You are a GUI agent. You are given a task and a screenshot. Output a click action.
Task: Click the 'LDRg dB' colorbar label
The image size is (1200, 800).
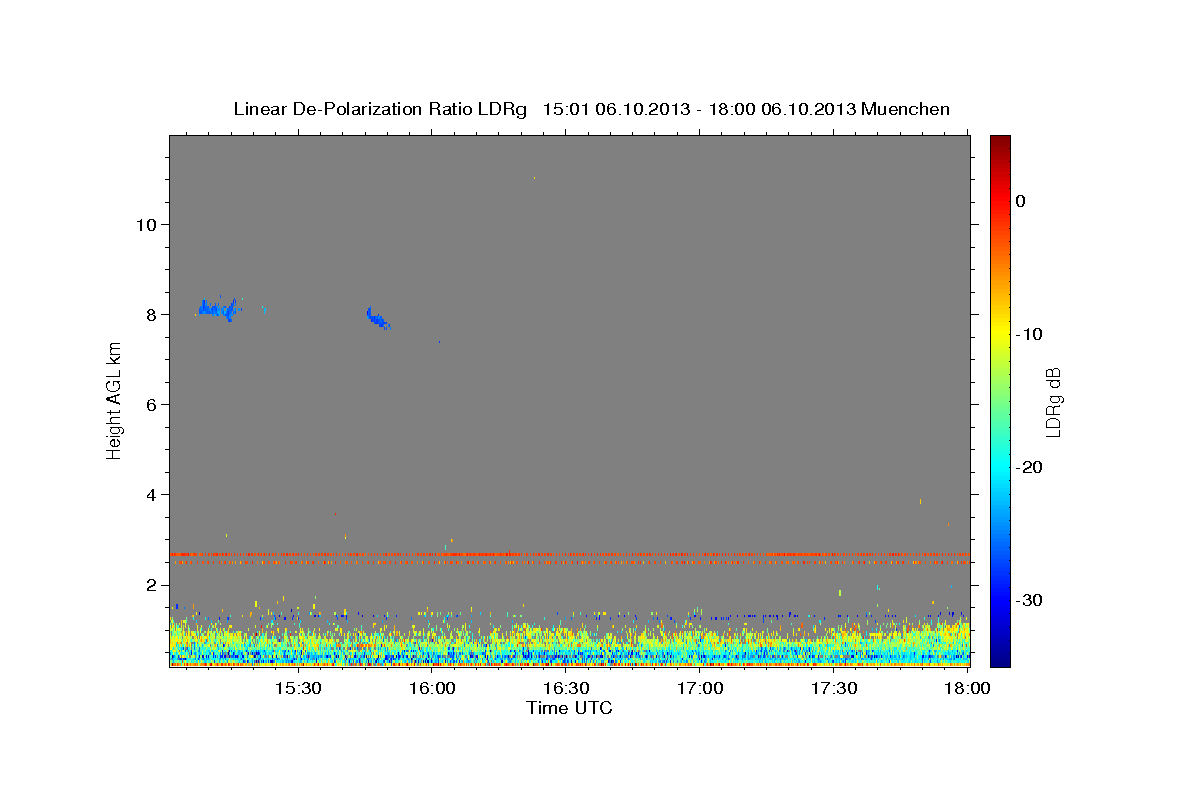1053,401
